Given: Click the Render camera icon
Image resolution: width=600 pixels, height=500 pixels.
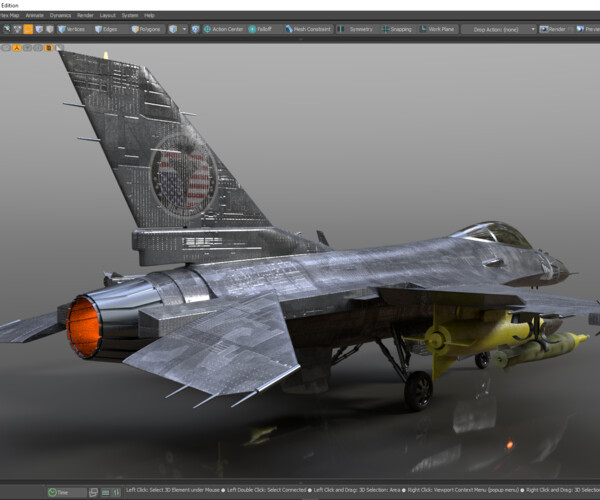Looking at the screenshot, I should (544, 29).
